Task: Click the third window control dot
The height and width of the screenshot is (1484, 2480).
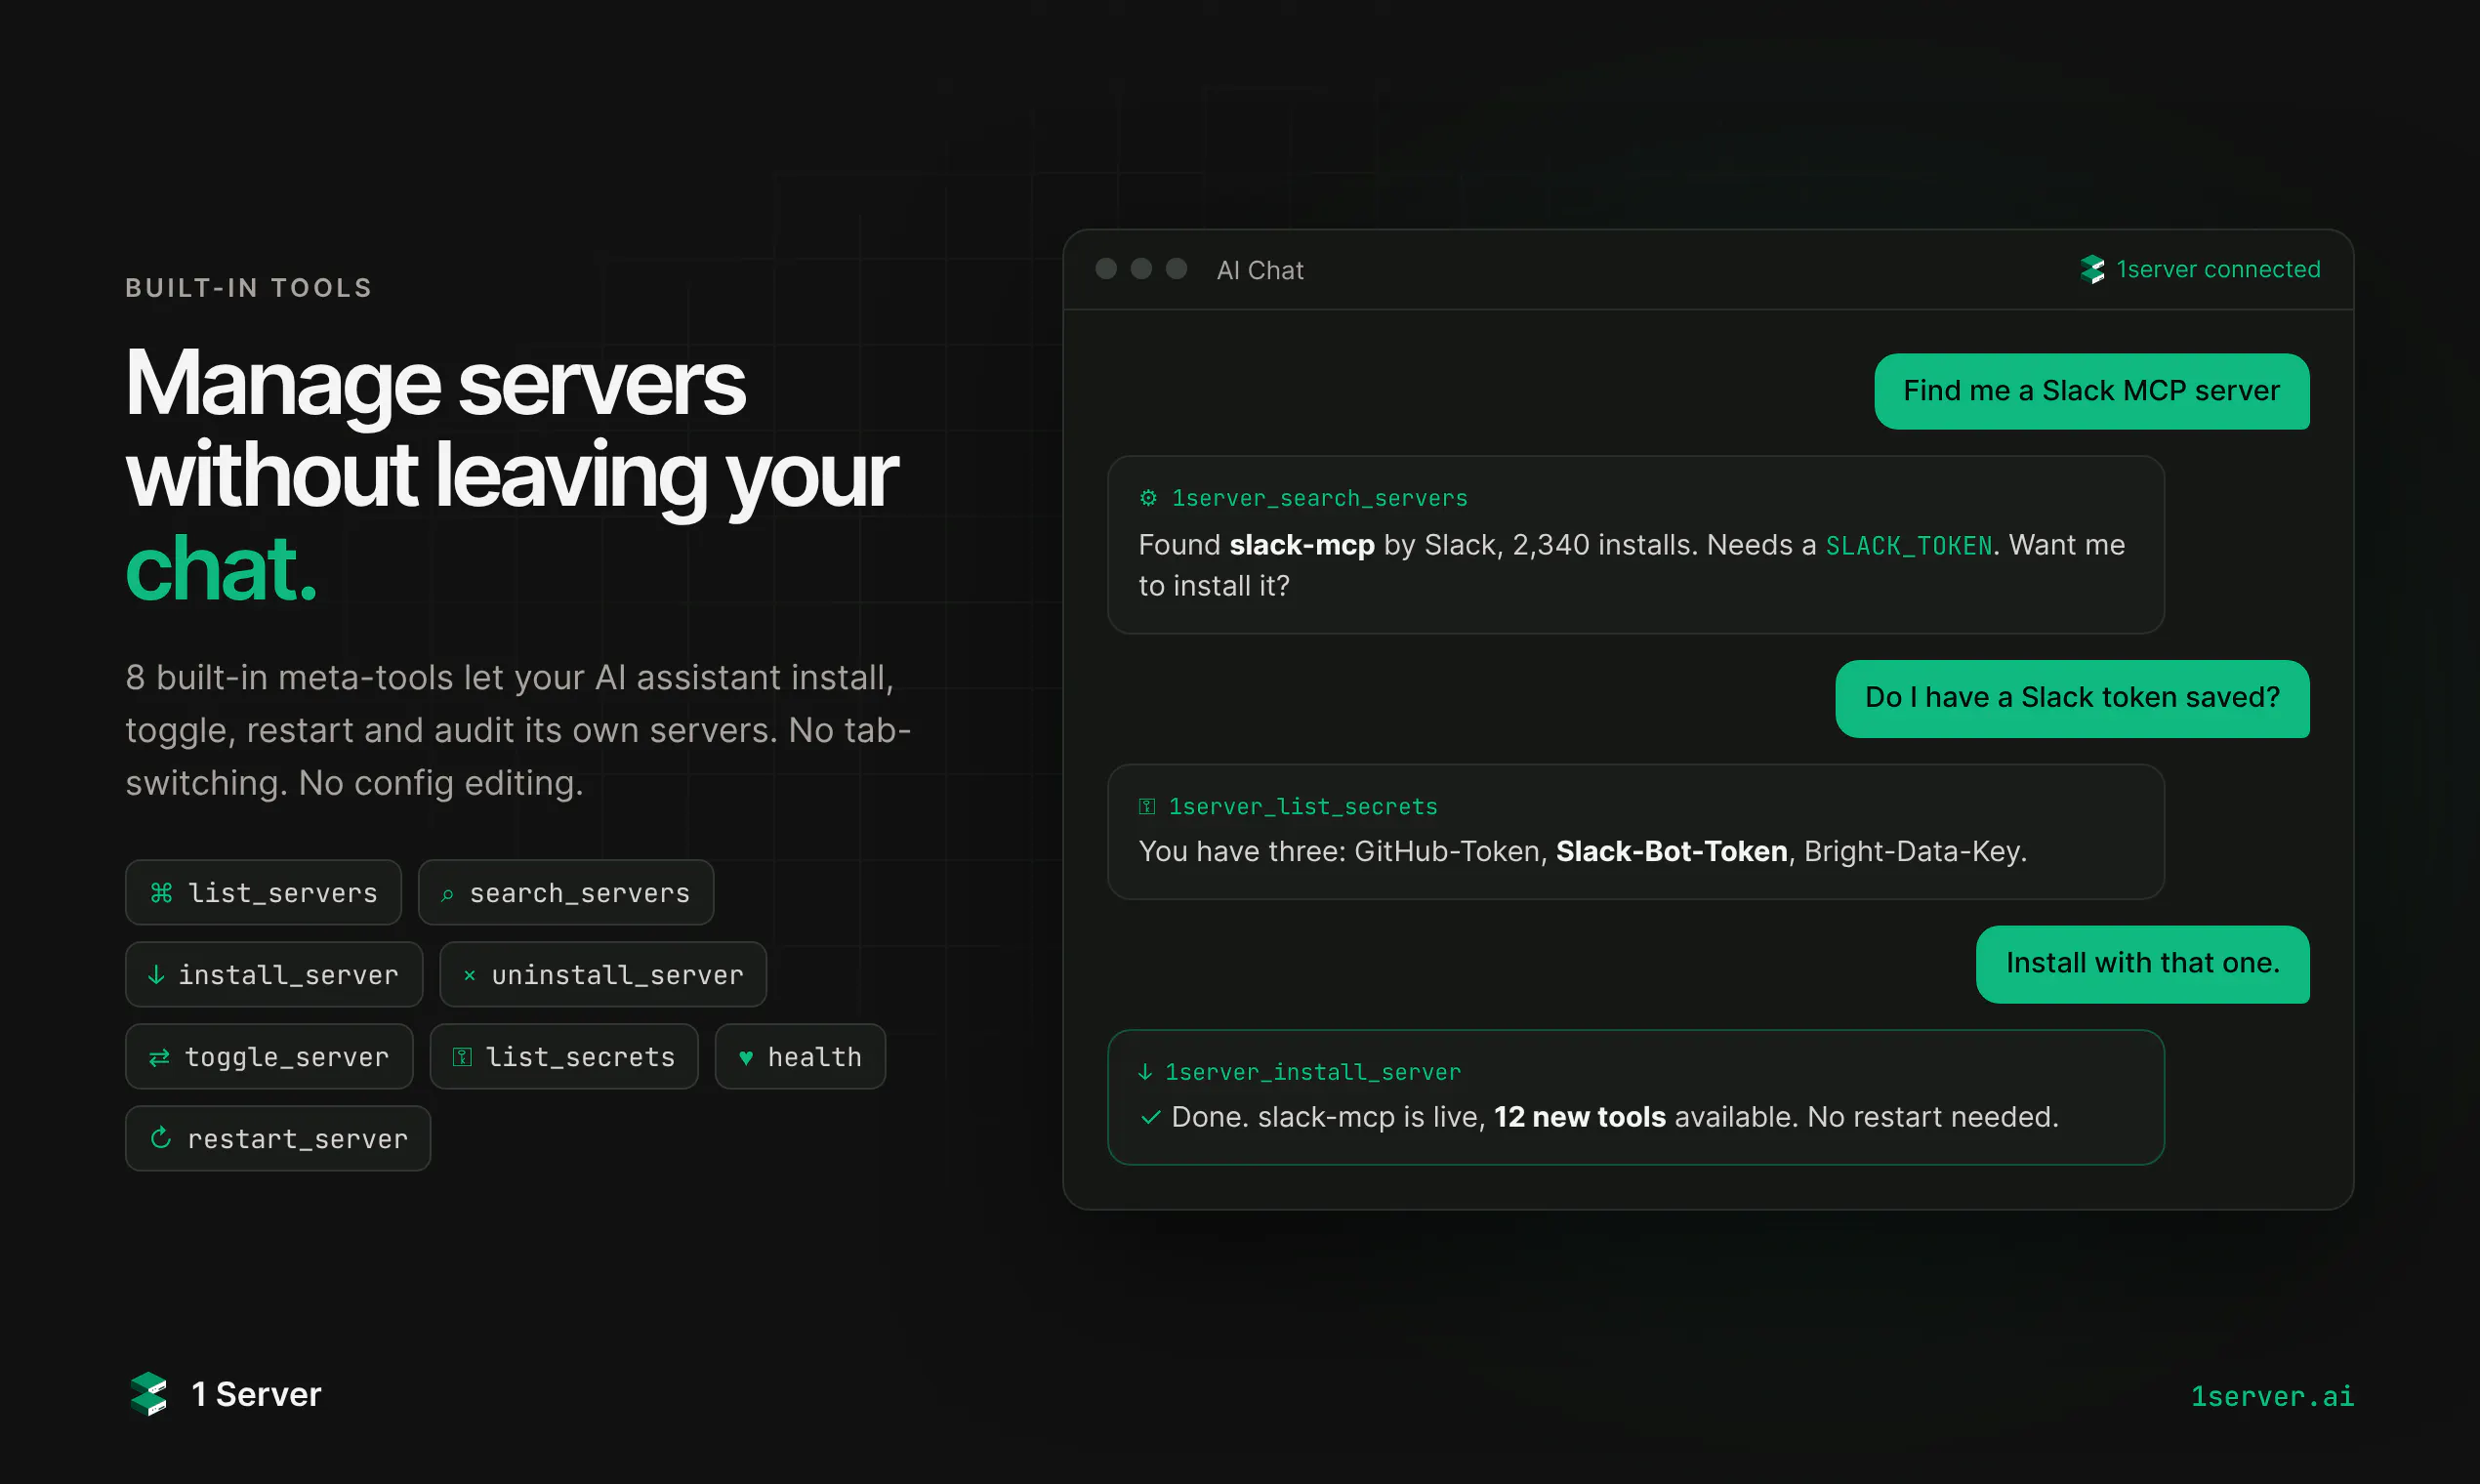Action: tap(1176, 269)
